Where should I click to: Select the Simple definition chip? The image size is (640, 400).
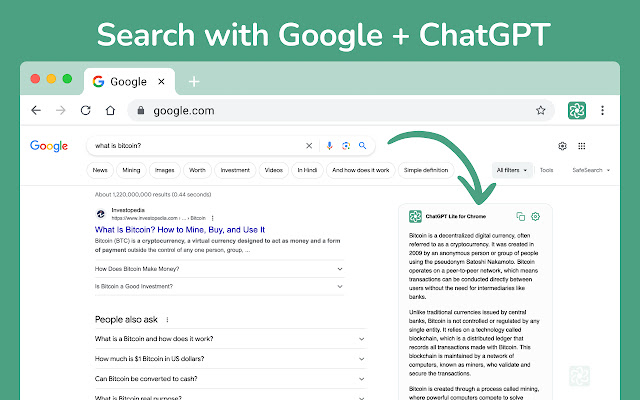(x=426, y=170)
